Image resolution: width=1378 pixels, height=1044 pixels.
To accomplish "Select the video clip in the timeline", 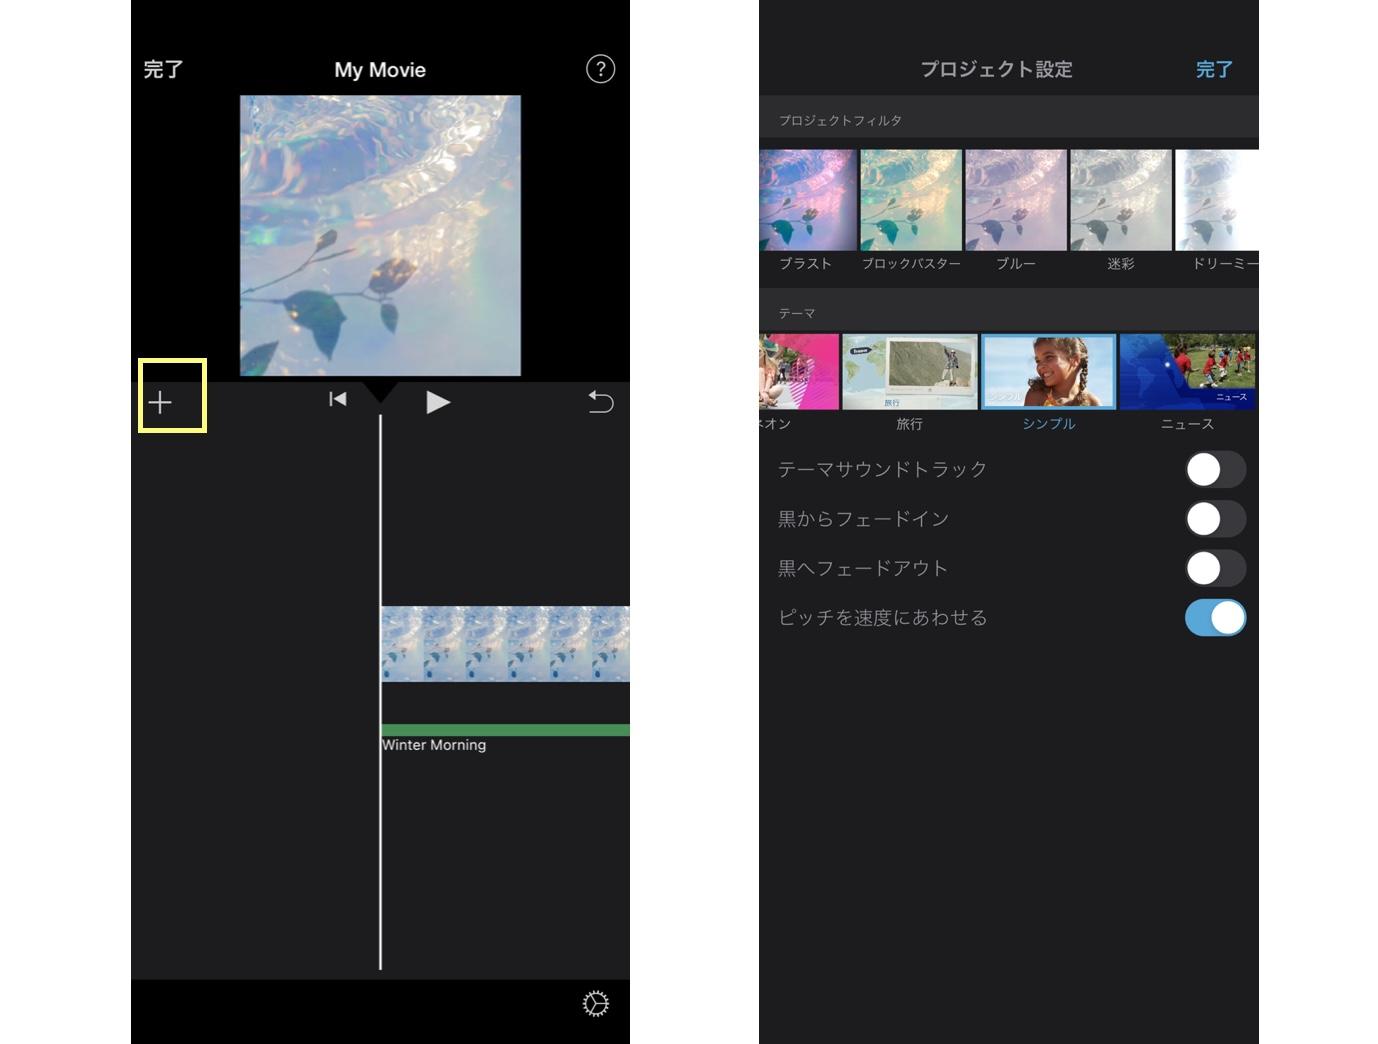I will coord(505,644).
